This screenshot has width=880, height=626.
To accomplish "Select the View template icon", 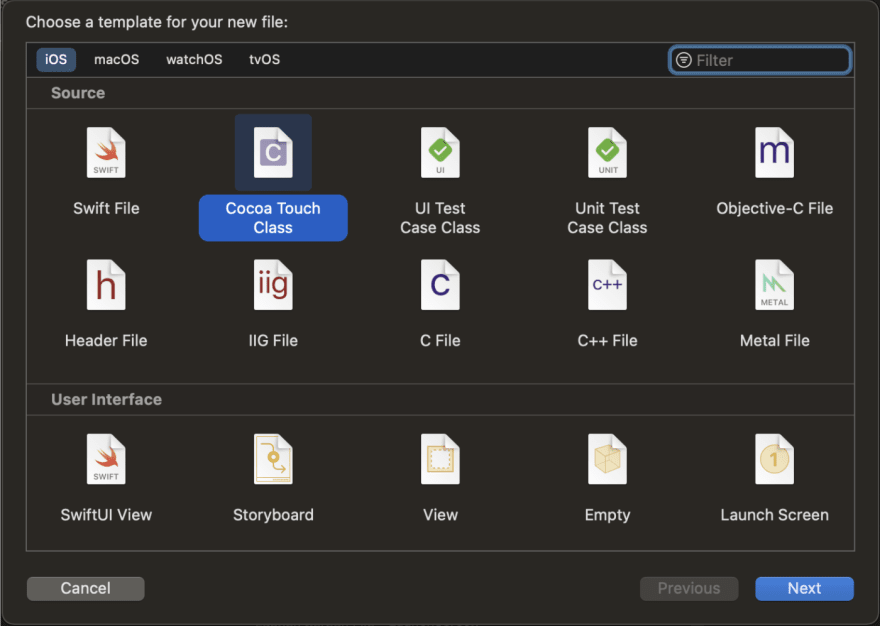I will pyautogui.click(x=440, y=459).
